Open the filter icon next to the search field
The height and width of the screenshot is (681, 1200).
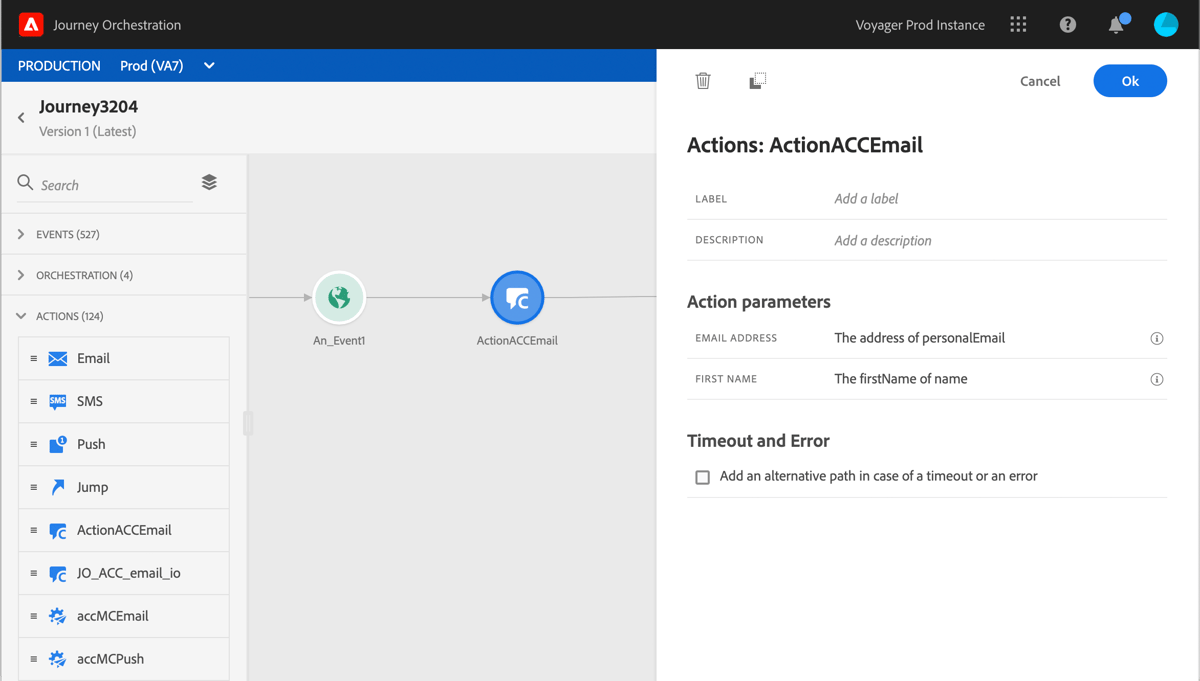point(209,183)
